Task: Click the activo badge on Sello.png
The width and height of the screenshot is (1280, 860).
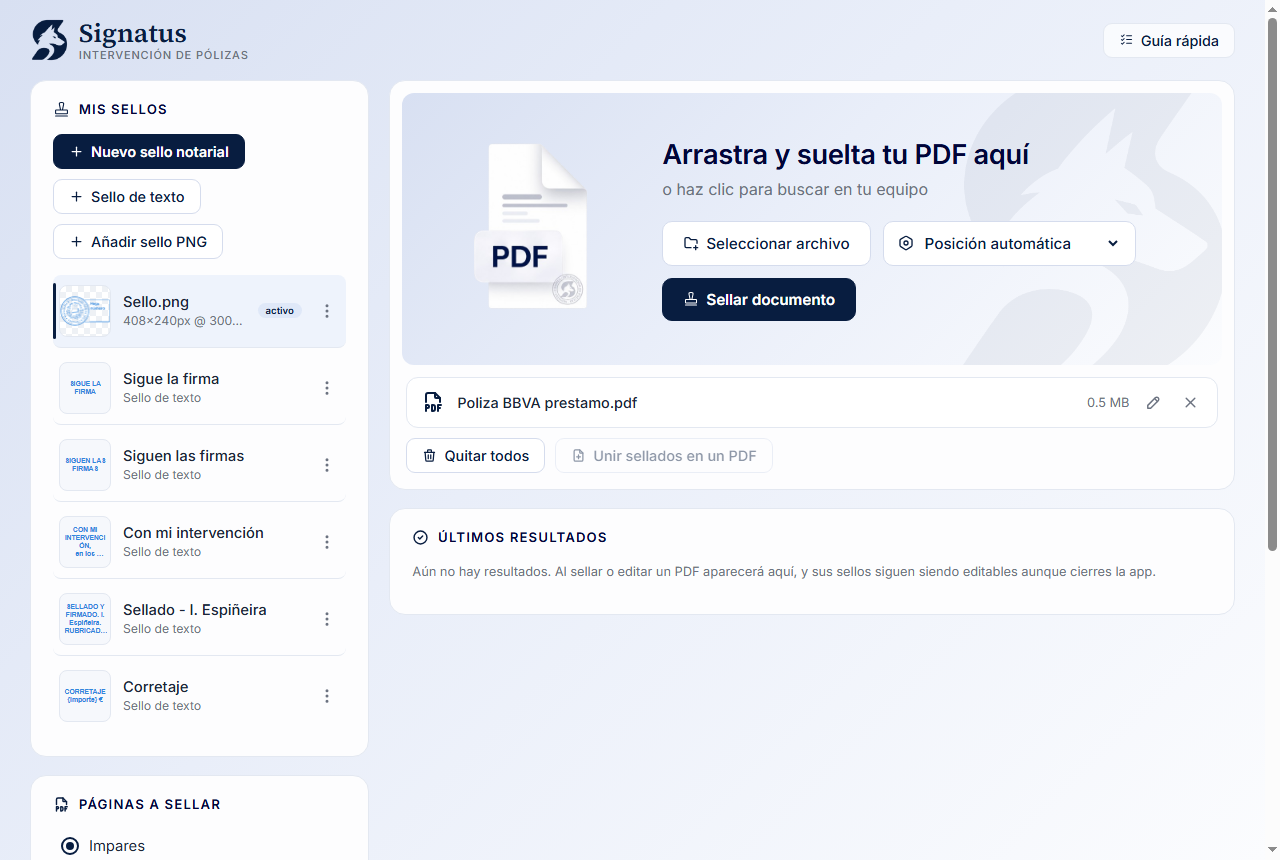Action: pyautogui.click(x=279, y=311)
